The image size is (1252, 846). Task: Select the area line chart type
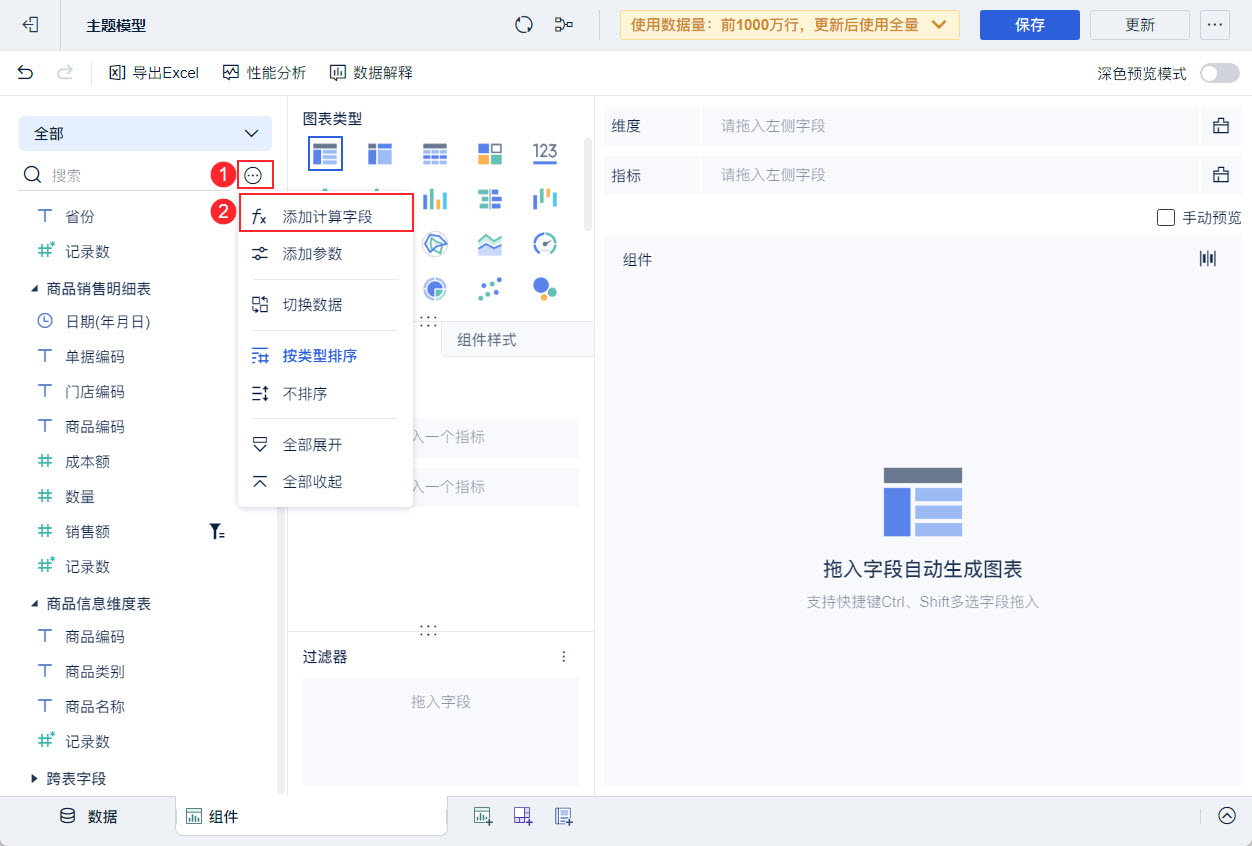pos(490,244)
